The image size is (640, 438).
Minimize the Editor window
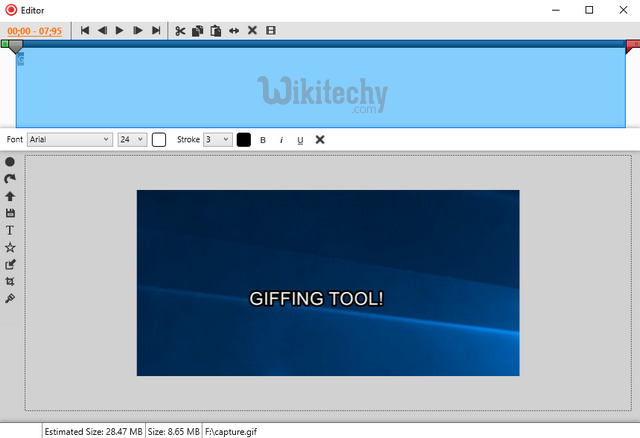tap(556, 10)
